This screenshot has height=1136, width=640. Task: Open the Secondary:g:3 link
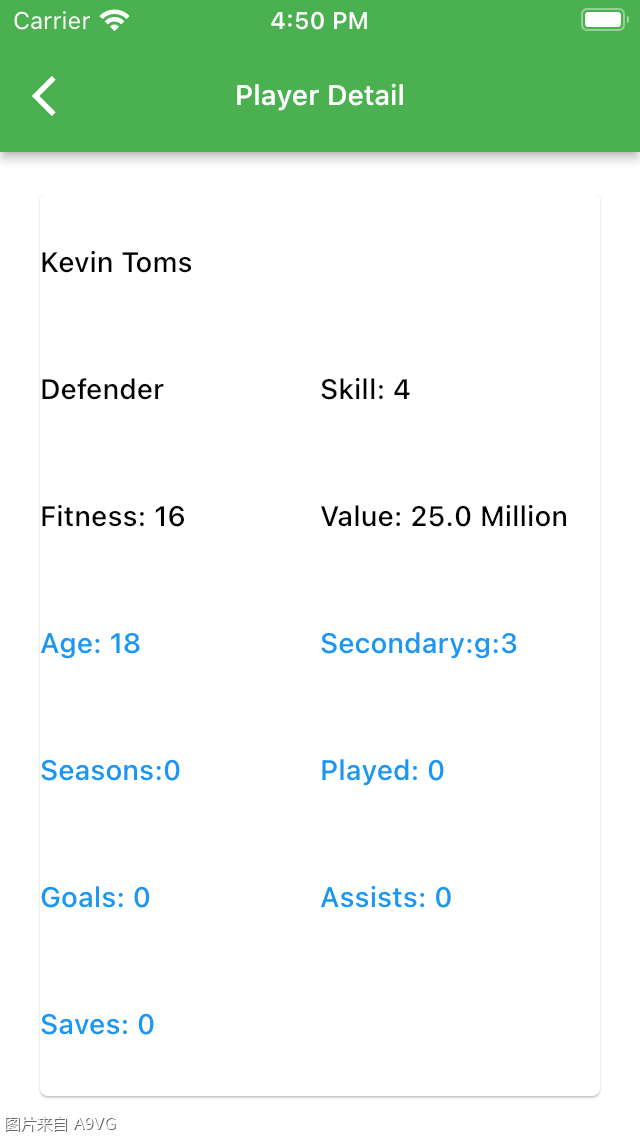pyautogui.click(x=419, y=644)
